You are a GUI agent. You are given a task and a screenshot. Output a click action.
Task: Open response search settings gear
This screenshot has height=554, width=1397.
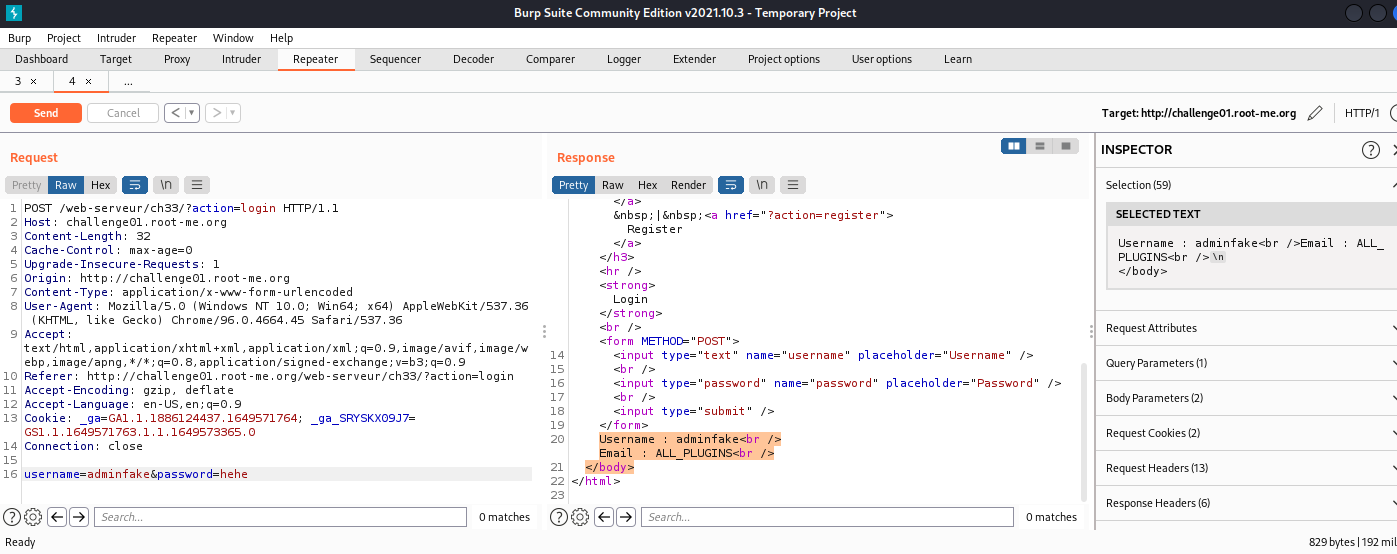click(580, 517)
